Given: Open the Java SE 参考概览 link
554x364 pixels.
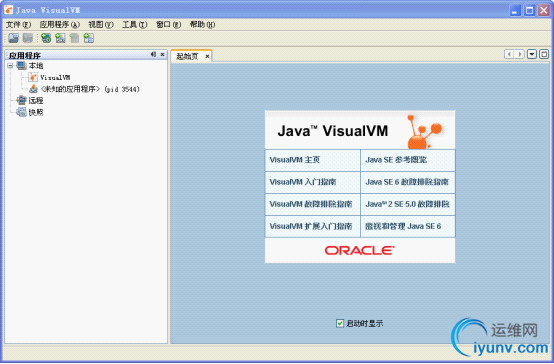Looking at the screenshot, I should [x=396, y=160].
